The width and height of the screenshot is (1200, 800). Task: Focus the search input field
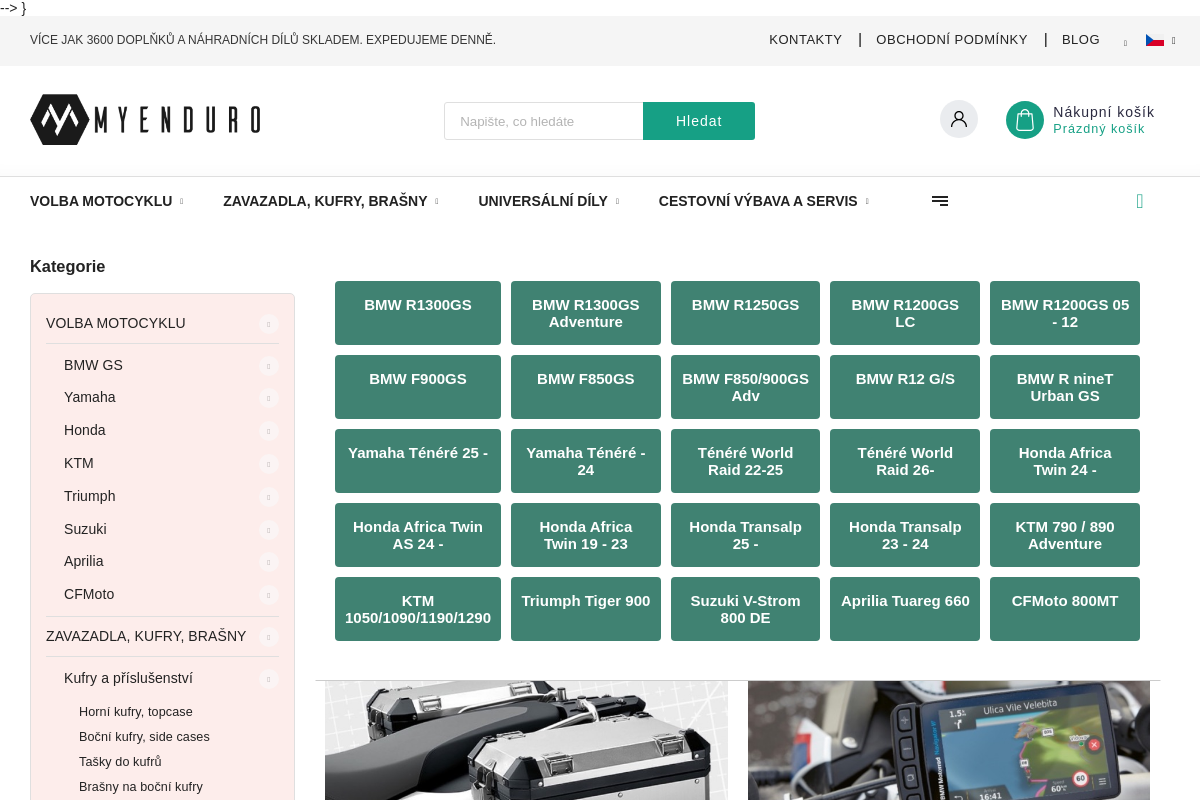click(x=544, y=121)
